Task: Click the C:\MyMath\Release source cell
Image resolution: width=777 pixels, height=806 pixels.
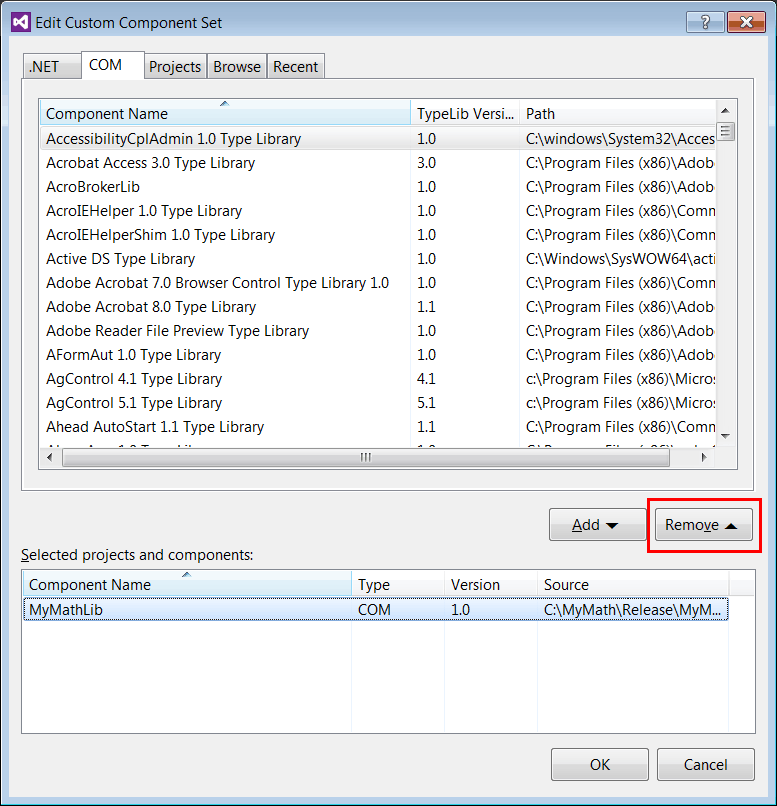Action: (633, 610)
